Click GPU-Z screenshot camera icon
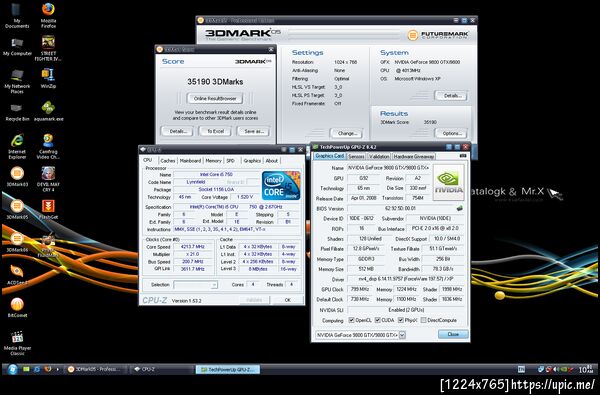The height and width of the screenshot is (395, 600). point(463,156)
